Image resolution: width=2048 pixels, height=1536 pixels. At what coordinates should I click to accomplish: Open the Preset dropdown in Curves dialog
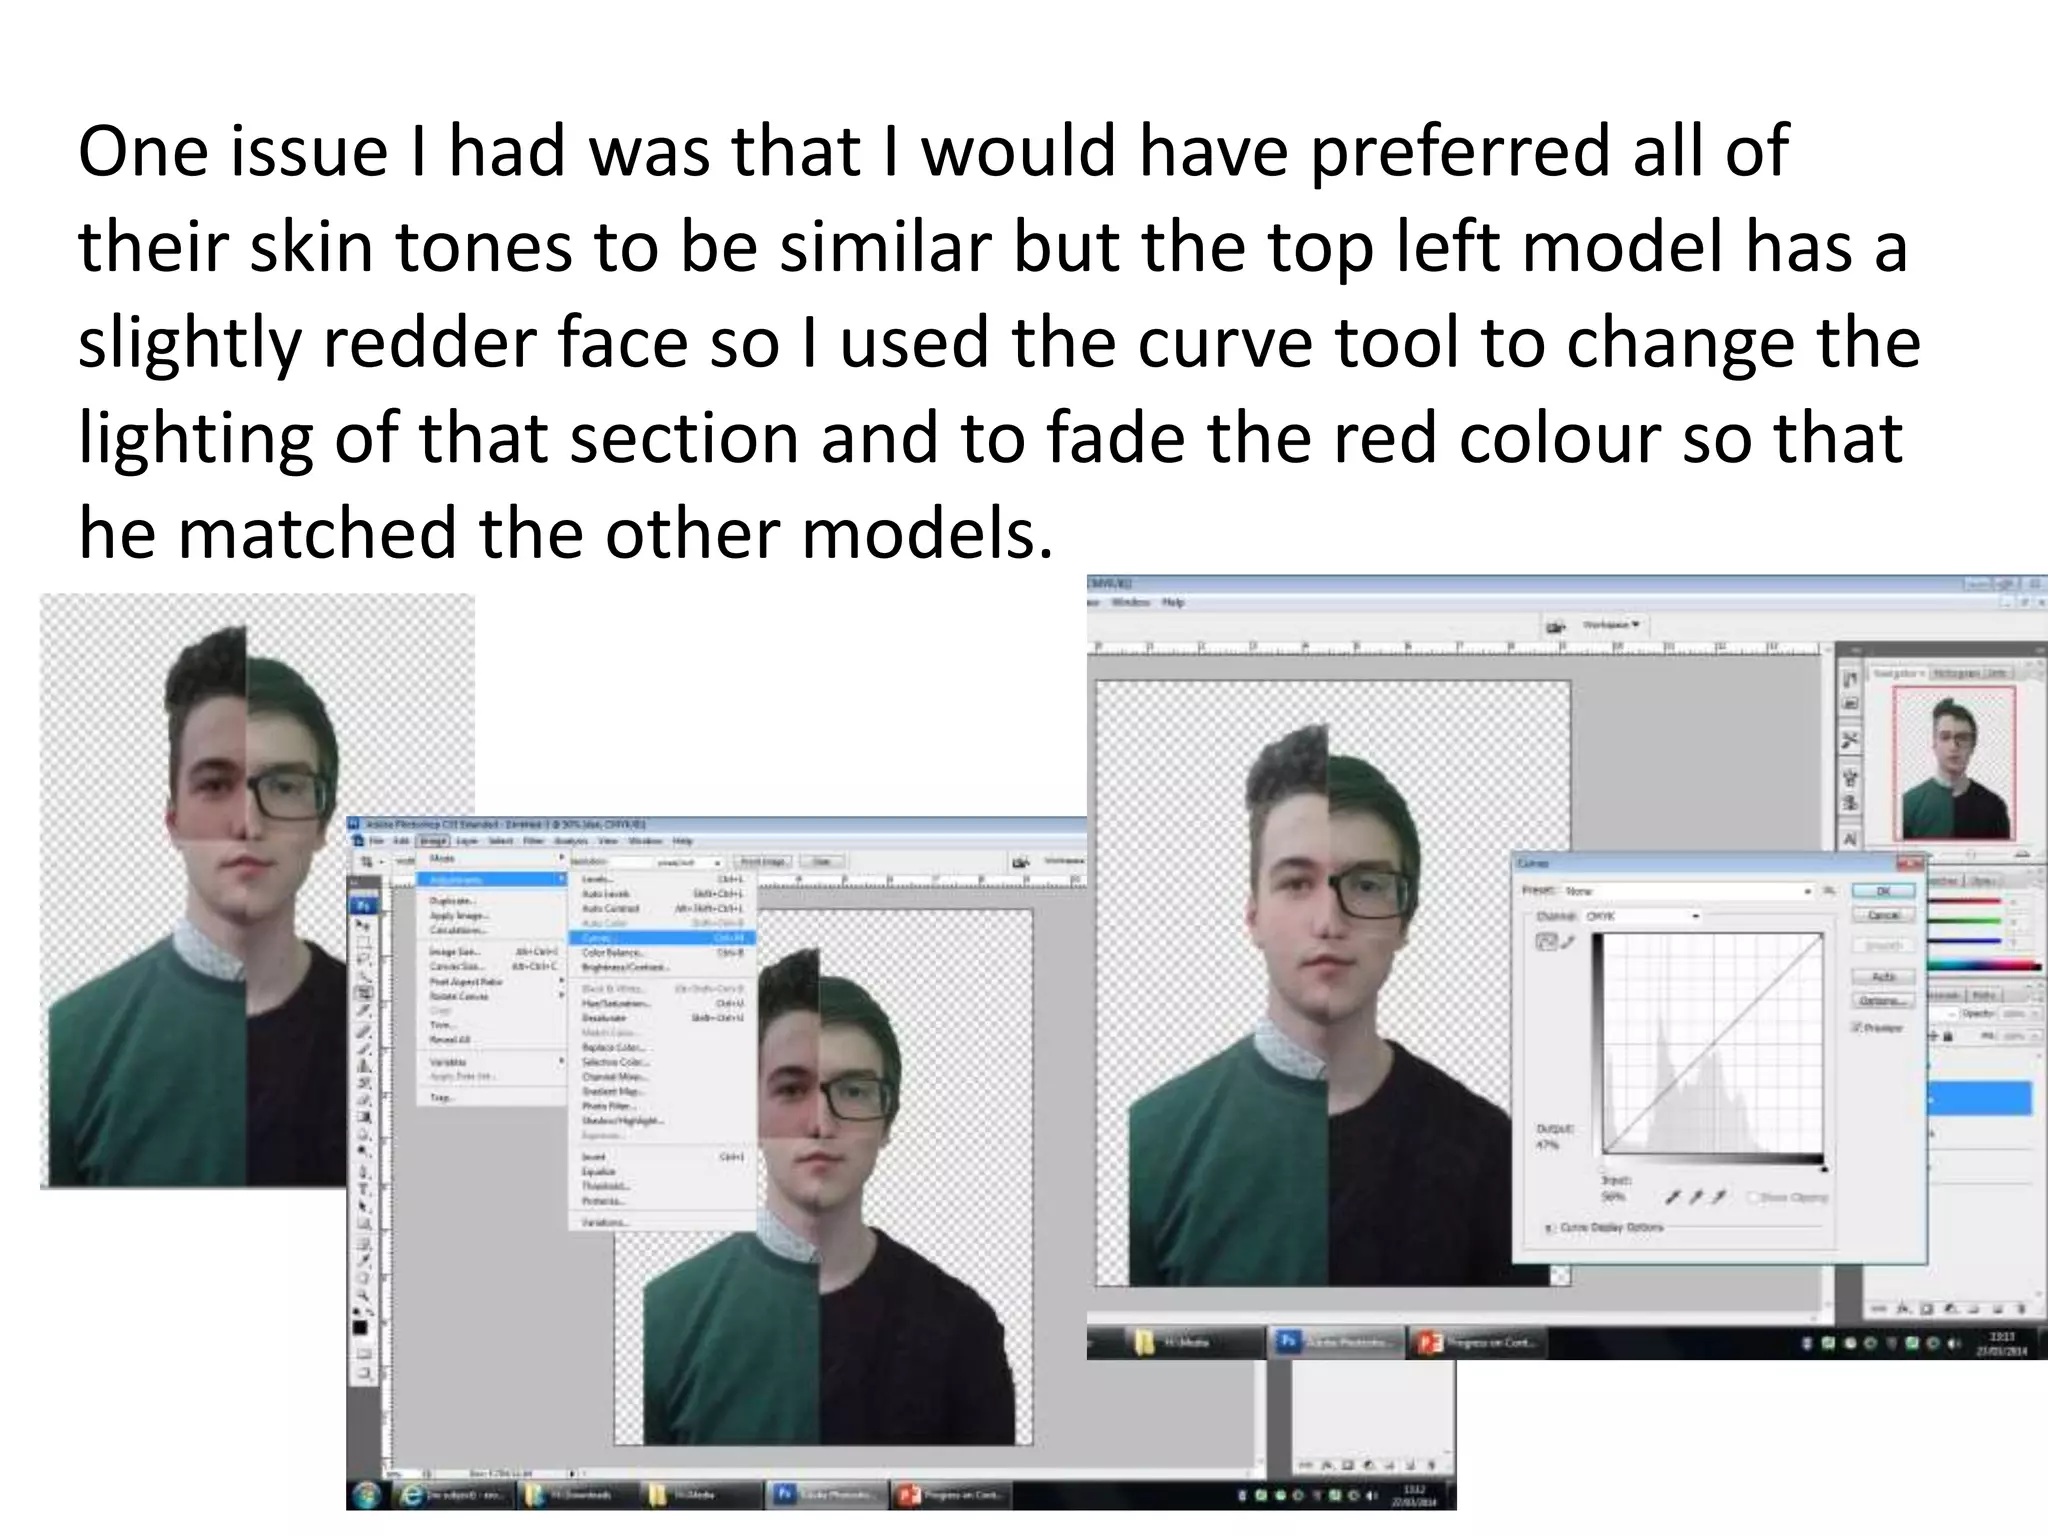[1688, 890]
